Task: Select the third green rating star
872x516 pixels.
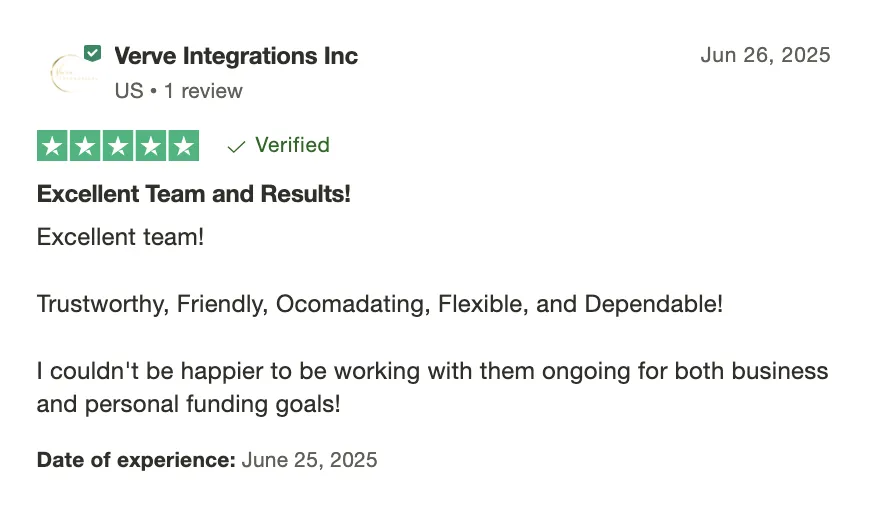Action: click(118, 146)
